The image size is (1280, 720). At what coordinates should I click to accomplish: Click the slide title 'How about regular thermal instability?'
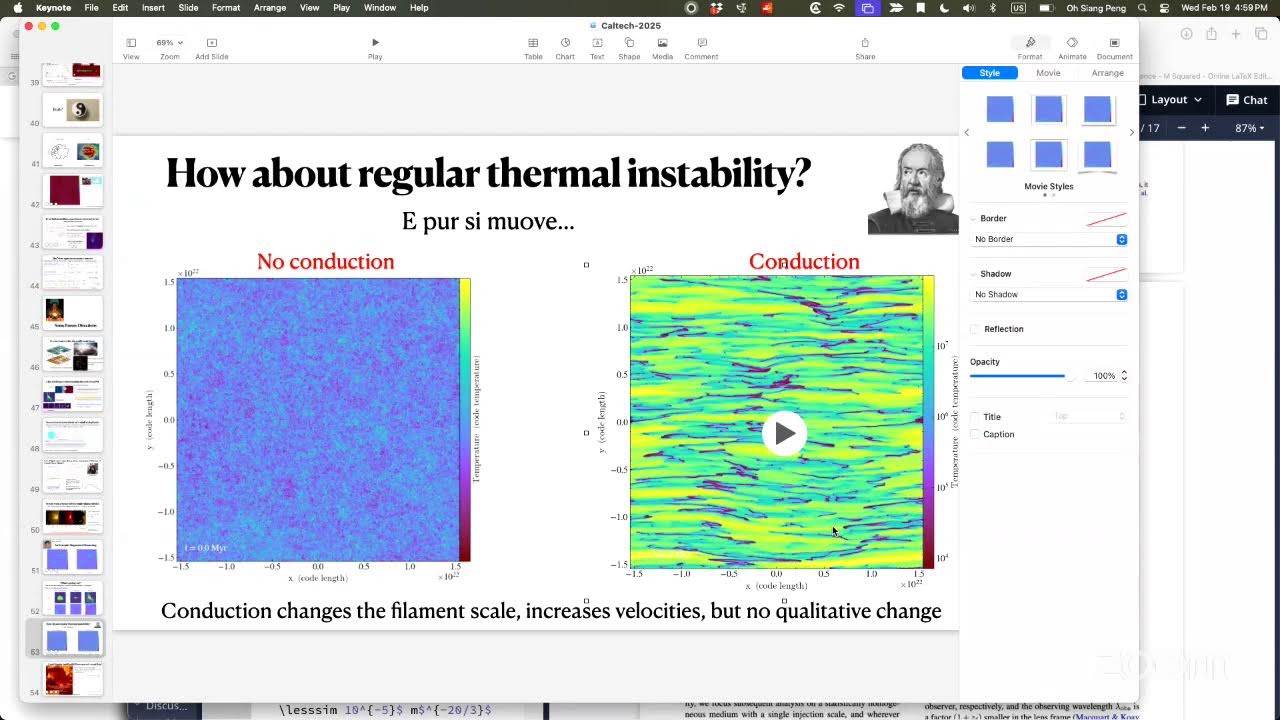[x=488, y=173]
